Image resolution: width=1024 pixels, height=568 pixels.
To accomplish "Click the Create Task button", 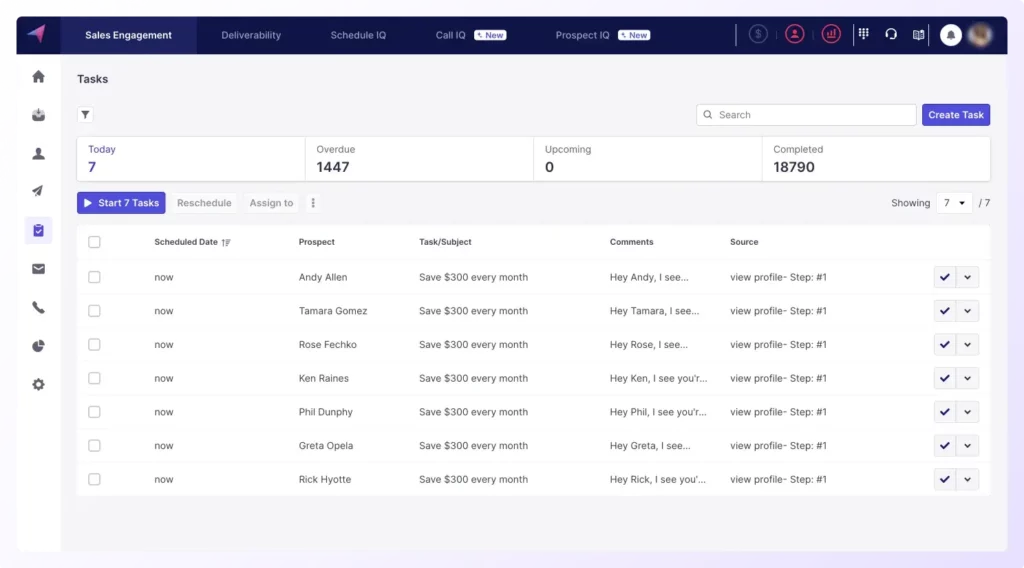I will pos(955,115).
